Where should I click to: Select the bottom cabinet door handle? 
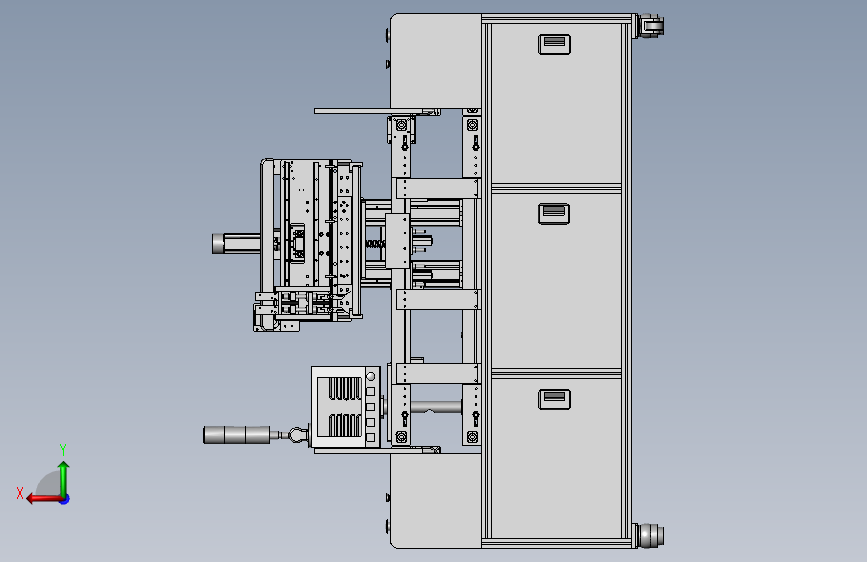[554, 399]
